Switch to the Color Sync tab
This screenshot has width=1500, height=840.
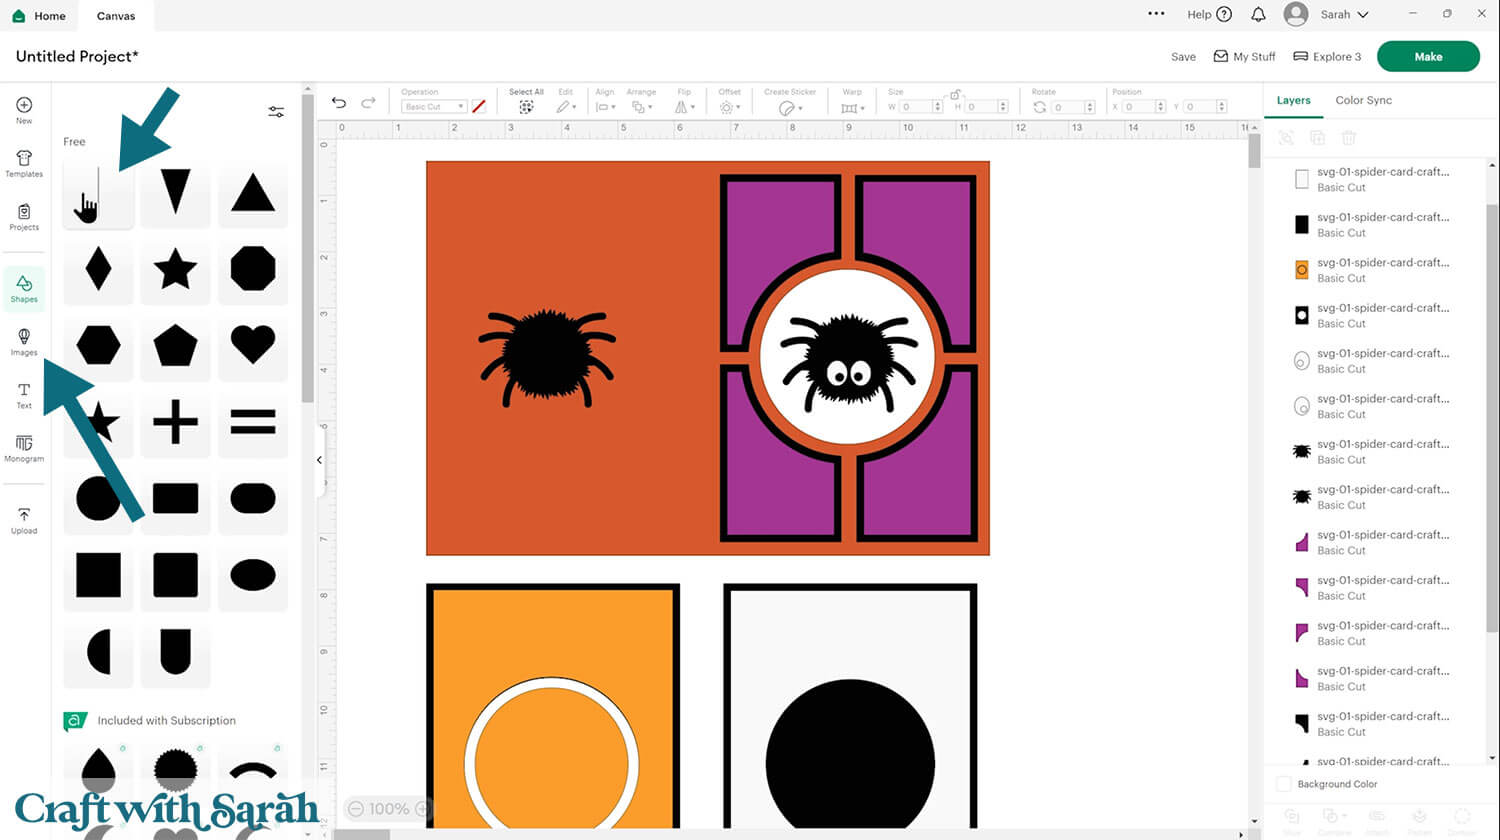1363,100
